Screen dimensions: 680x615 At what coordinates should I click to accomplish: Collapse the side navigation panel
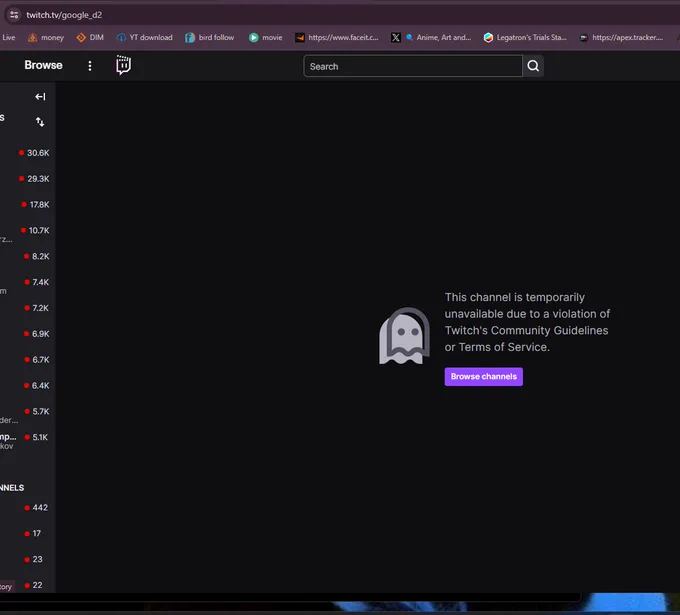point(40,97)
